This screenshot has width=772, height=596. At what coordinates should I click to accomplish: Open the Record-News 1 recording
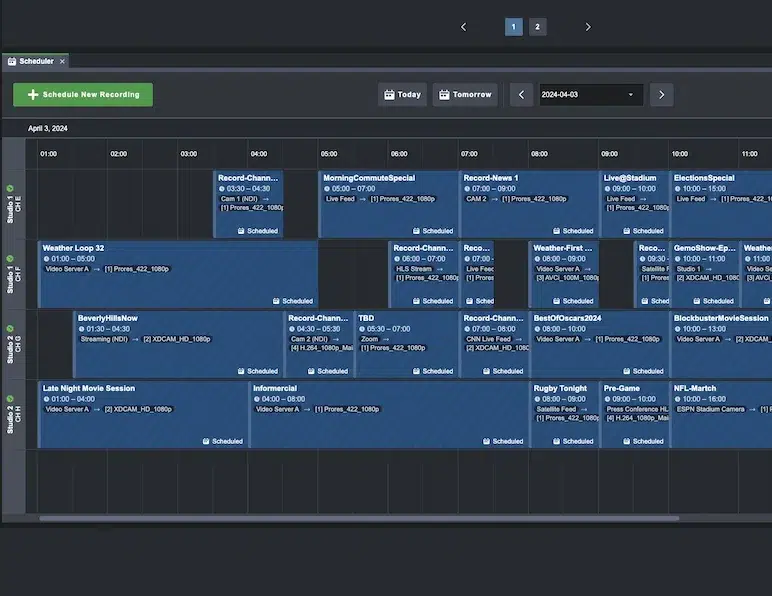coord(528,204)
